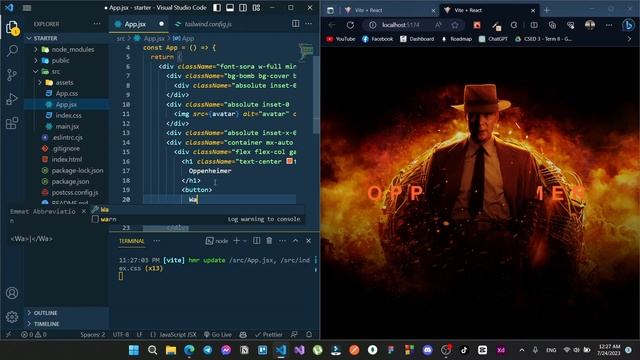This screenshot has width=640, height=360.
Task: Add localhost page to favorites with star
Action: click(x=455, y=25)
